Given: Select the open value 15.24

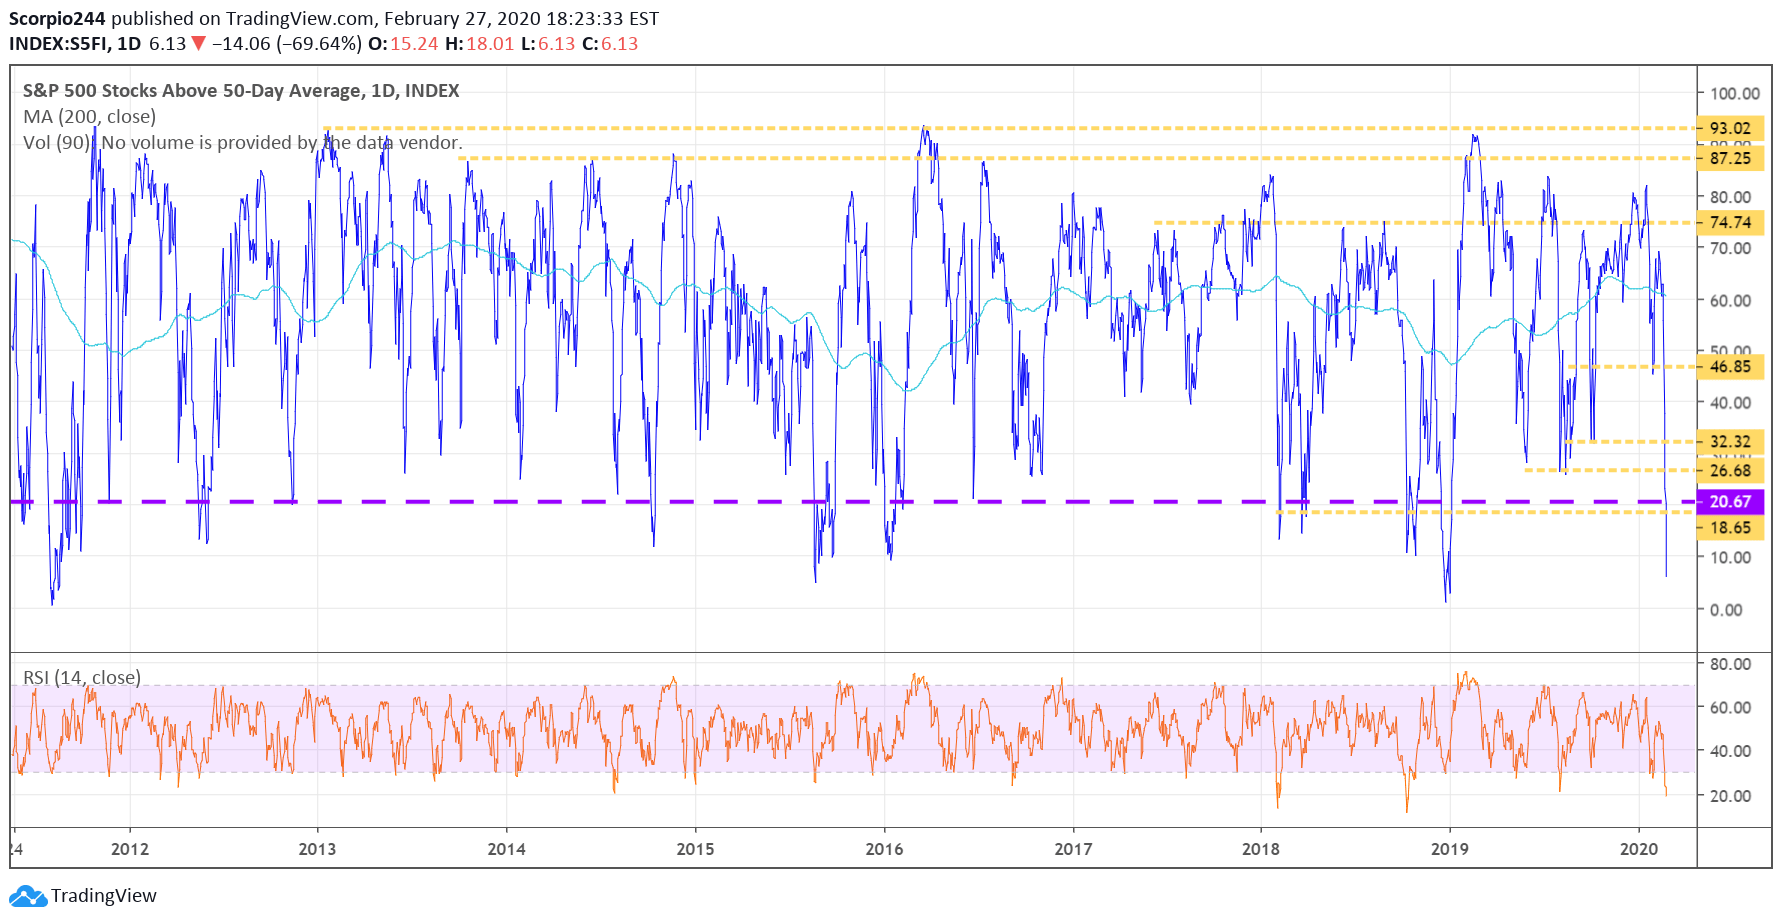Looking at the screenshot, I should (414, 44).
